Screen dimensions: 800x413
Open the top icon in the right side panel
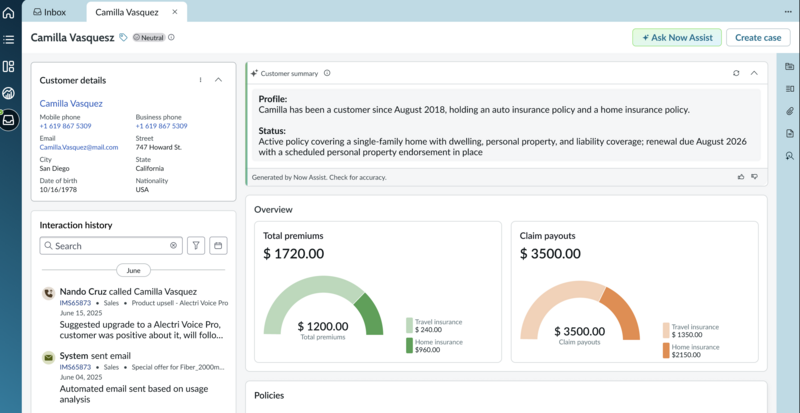[x=789, y=66]
